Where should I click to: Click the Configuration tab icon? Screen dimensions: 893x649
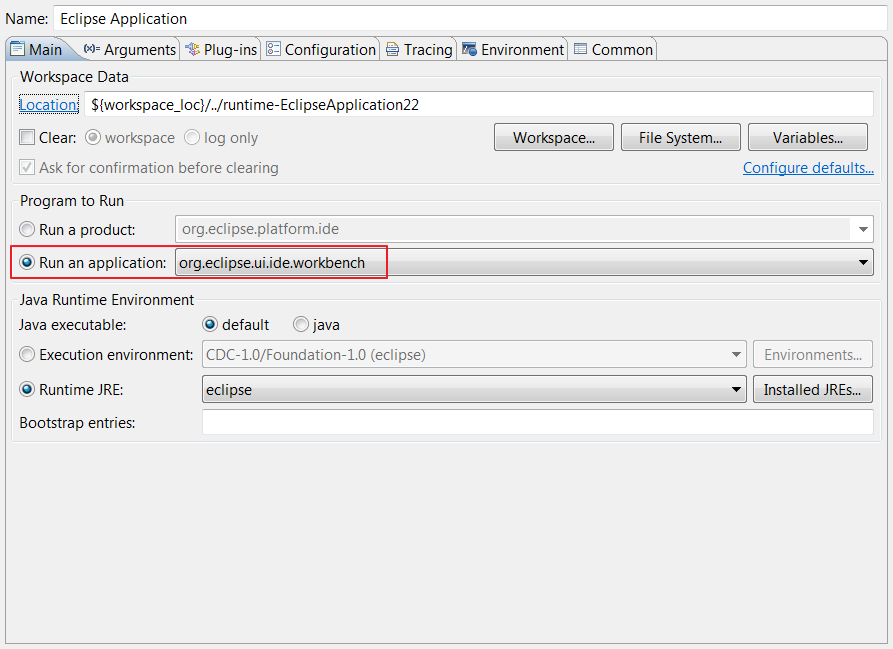tap(272, 48)
